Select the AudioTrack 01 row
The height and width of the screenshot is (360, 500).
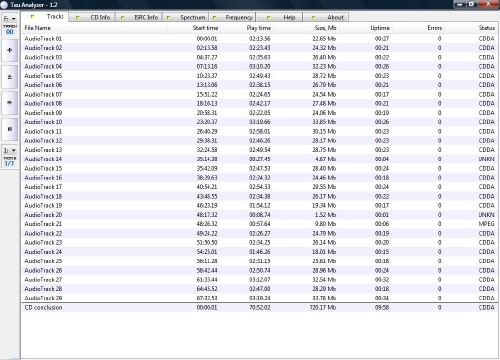click(x=259, y=39)
